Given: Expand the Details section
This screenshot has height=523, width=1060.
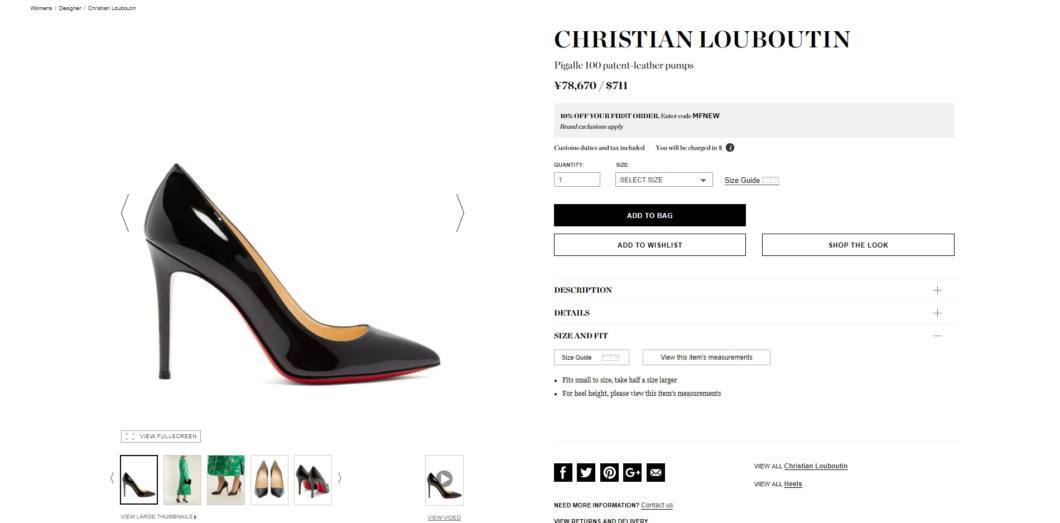Looking at the screenshot, I should 754,313.
